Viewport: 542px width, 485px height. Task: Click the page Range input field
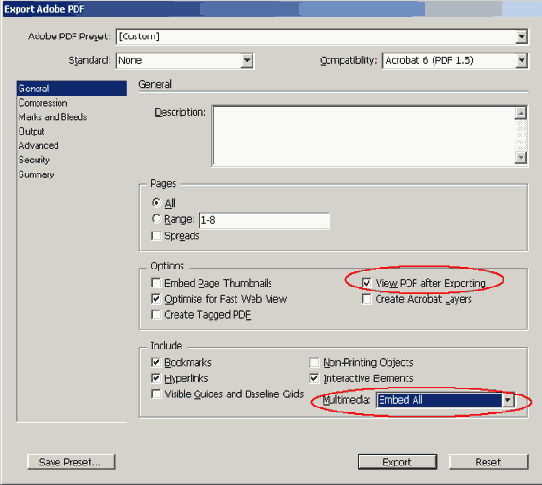click(x=264, y=220)
